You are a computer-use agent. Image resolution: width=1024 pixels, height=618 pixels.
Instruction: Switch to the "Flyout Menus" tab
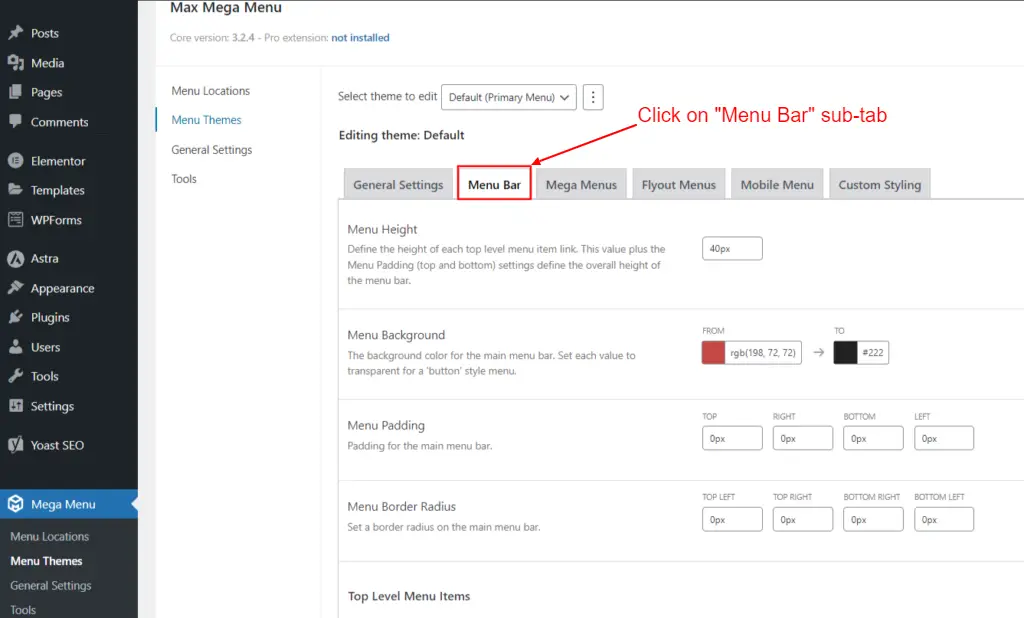tap(678, 184)
